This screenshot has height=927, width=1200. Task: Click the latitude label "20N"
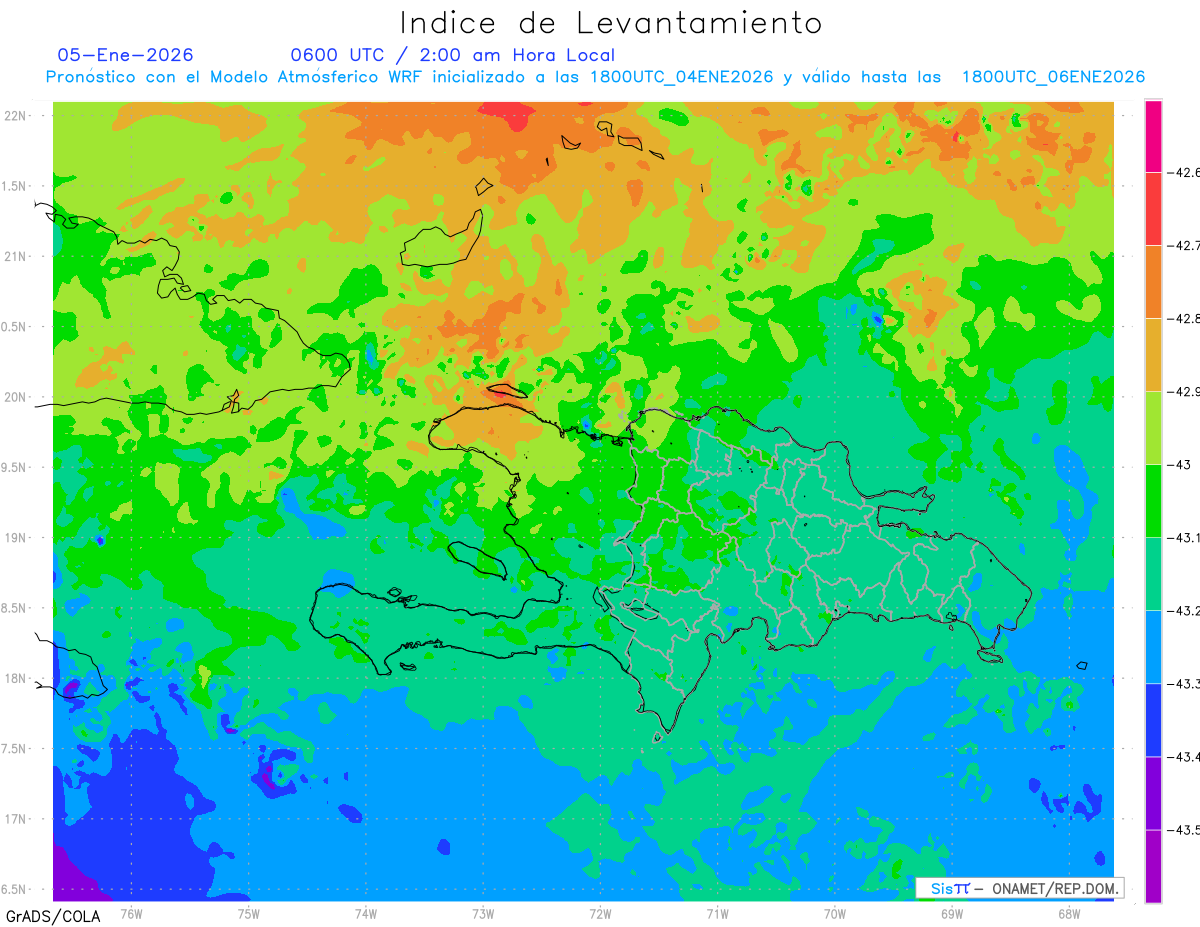coord(17,397)
